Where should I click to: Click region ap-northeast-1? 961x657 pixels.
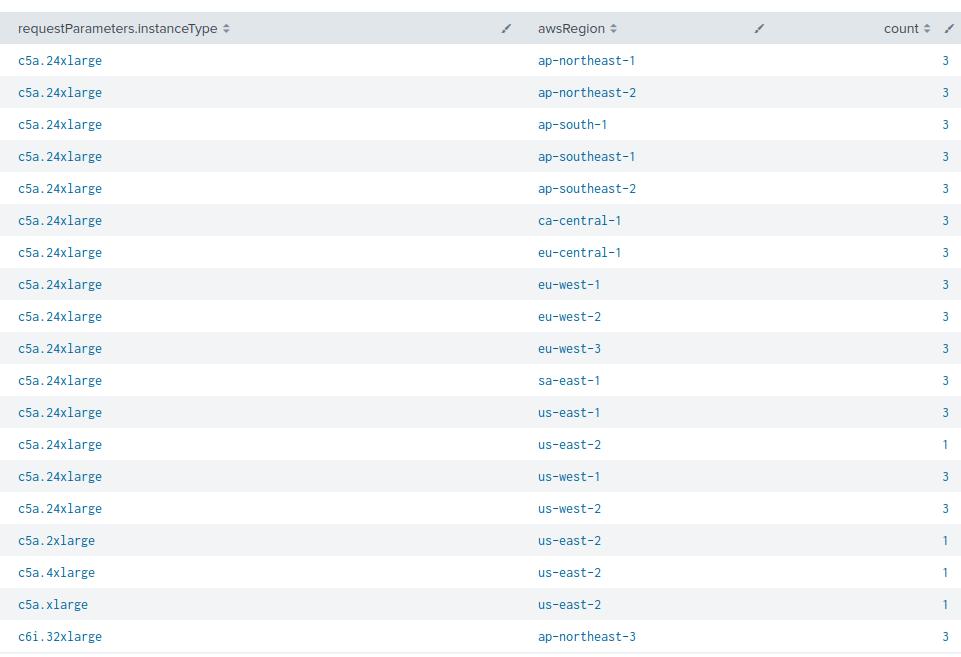click(x=587, y=61)
